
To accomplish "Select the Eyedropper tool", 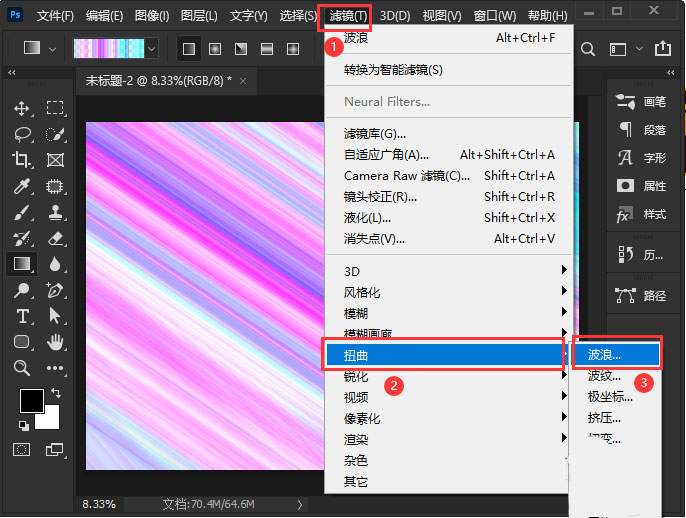I will pyautogui.click(x=21, y=186).
